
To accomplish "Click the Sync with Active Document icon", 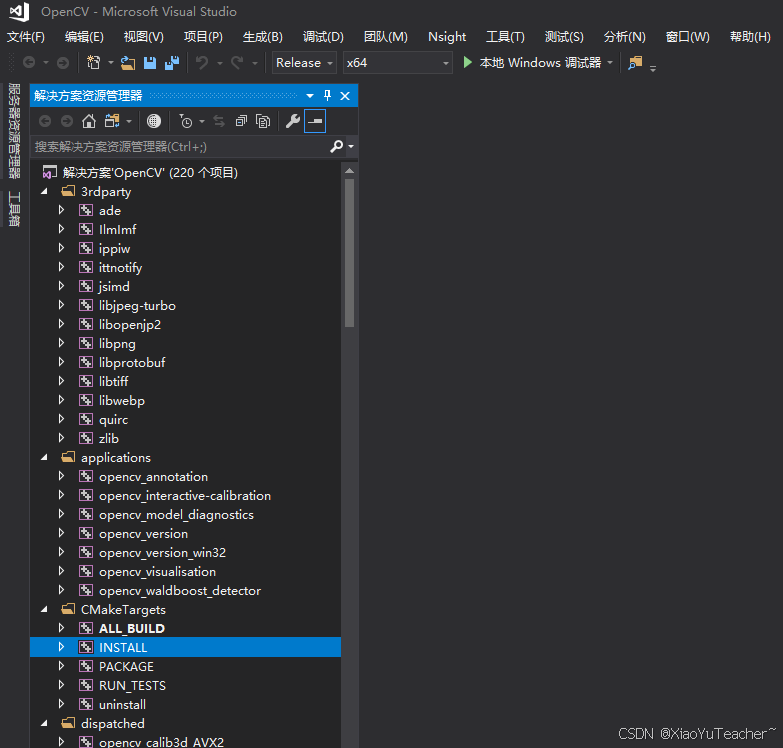I will (x=219, y=121).
